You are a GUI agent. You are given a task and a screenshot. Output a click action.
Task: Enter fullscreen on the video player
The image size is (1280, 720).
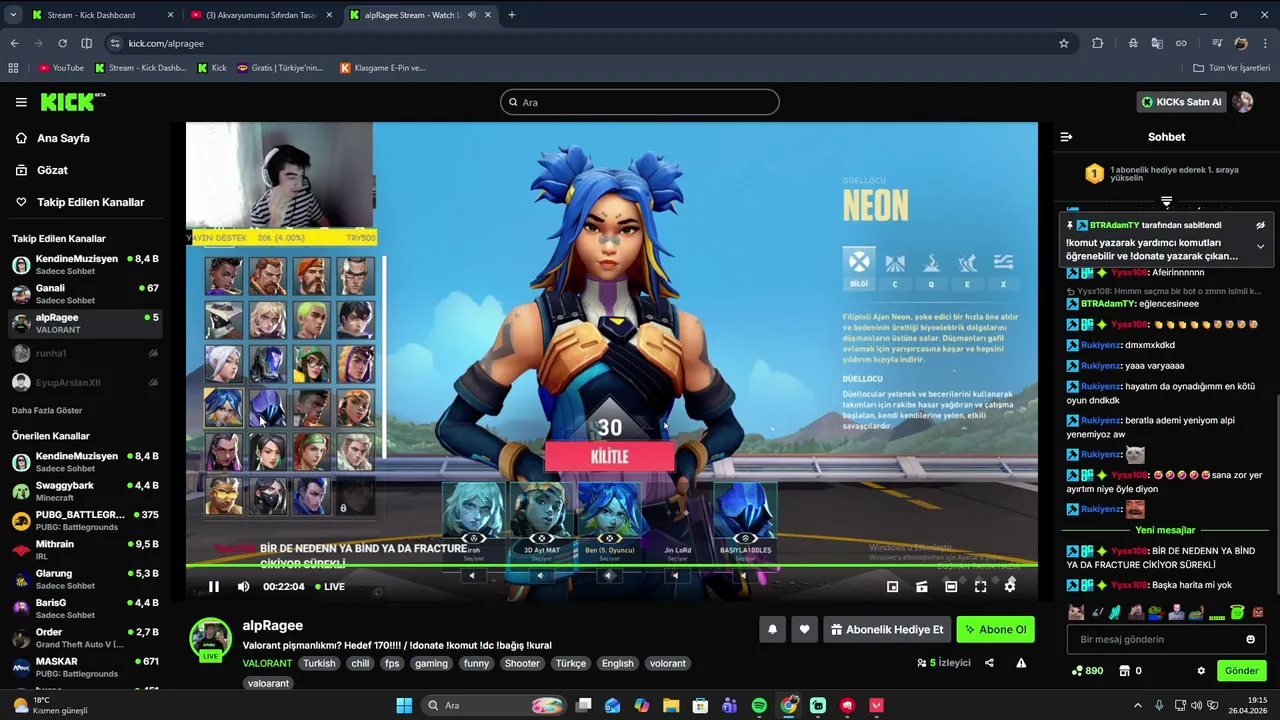[980, 587]
